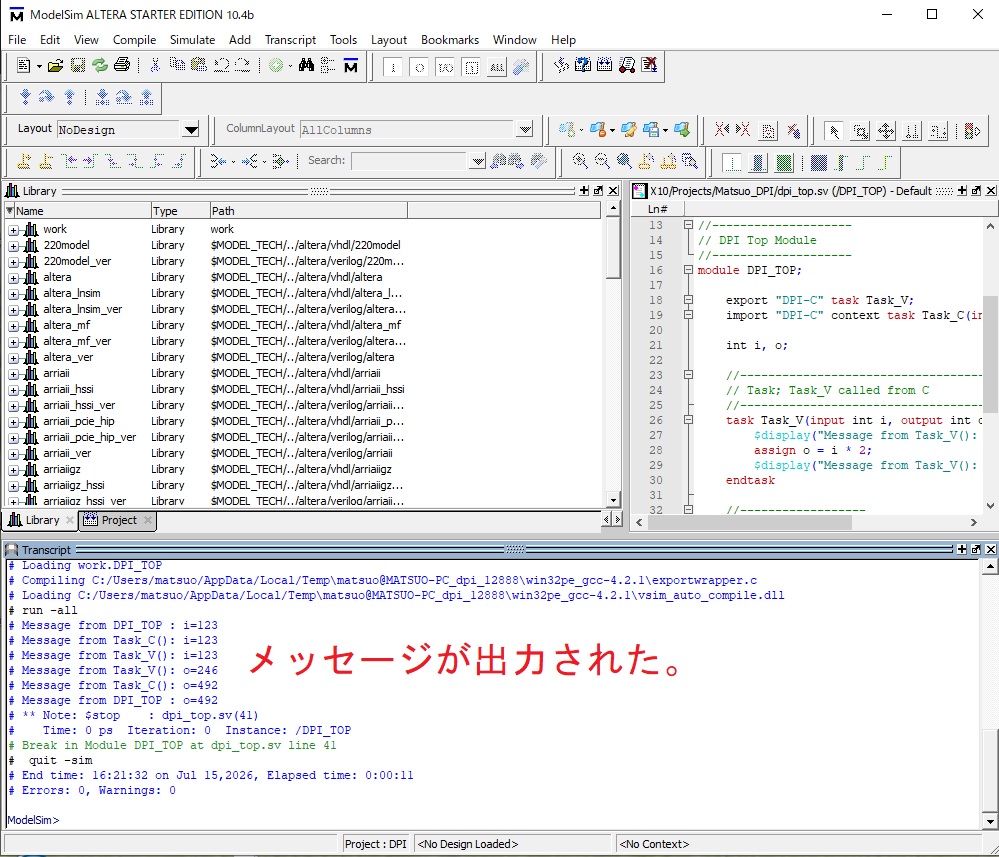Viewport: 999px width, 857px height.
Task: Click the Zoom Mode dashed-box tool icon
Action: [860, 131]
